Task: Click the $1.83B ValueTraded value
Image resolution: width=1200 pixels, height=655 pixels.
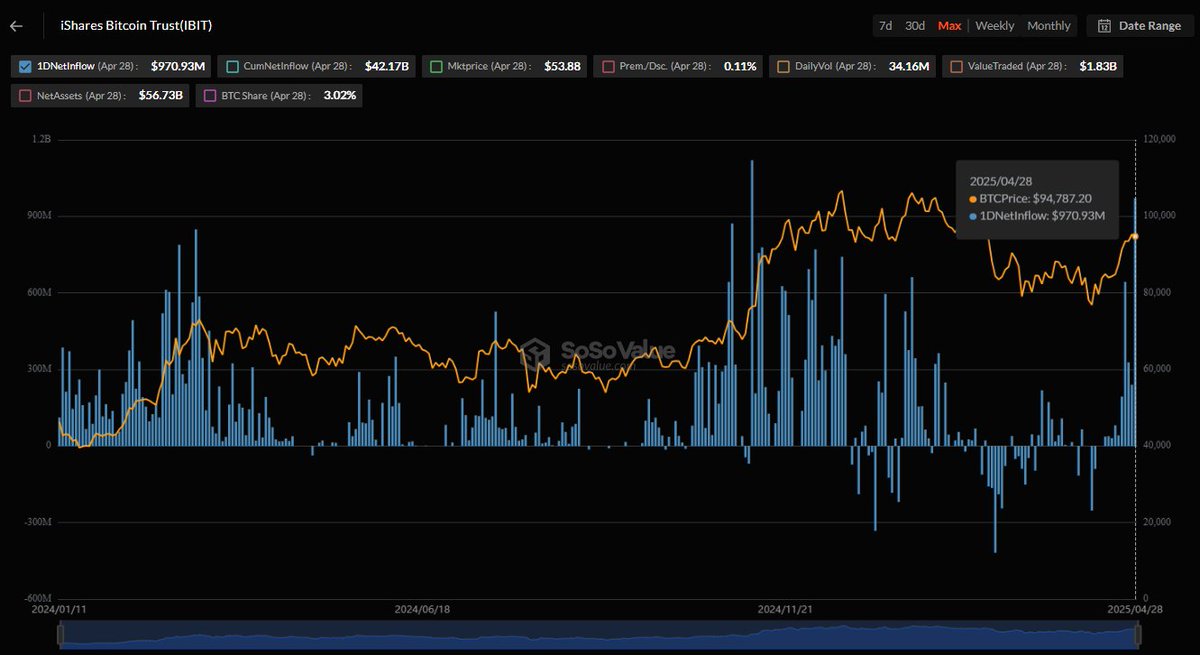Action: click(x=1098, y=67)
